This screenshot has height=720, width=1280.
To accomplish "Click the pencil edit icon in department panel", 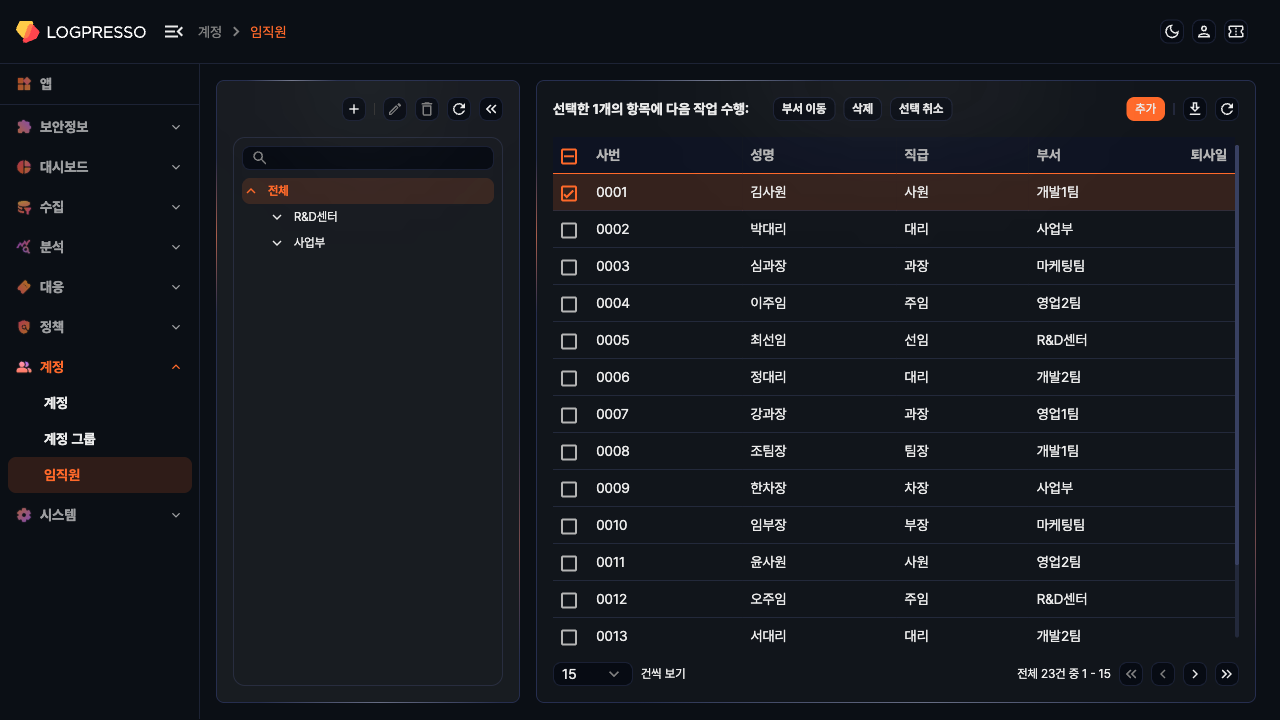I will [x=395, y=109].
